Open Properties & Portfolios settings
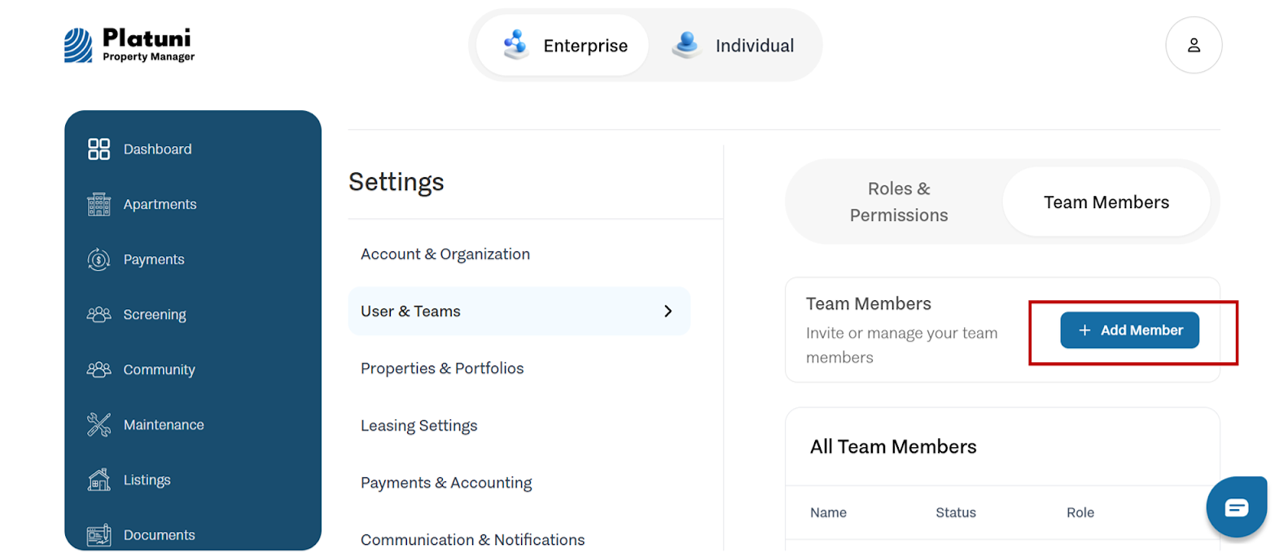 442,368
